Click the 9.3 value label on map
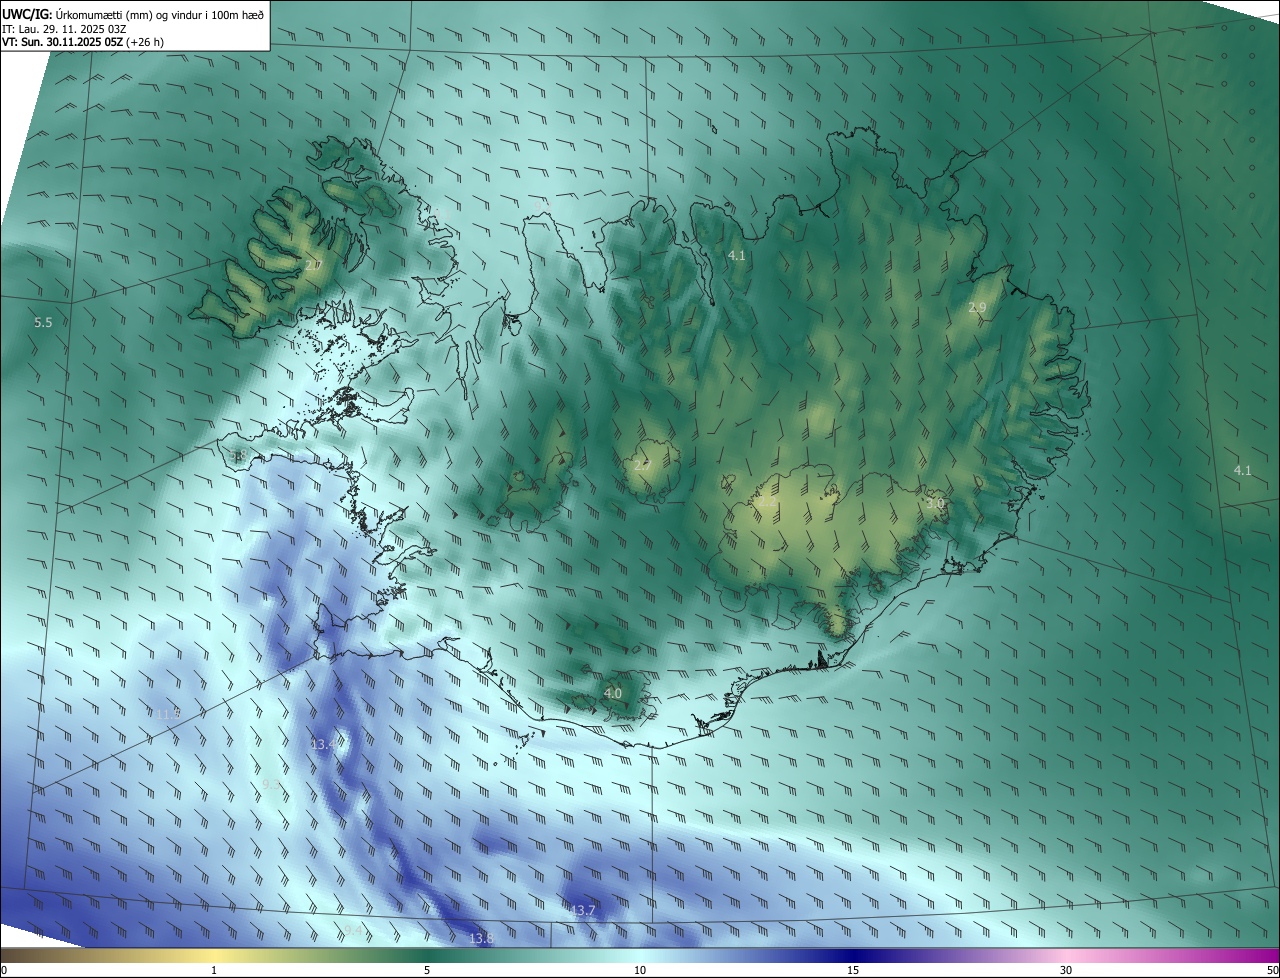The width and height of the screenshot is (1280, 978). pyautogui.click(x=272, y=785)
